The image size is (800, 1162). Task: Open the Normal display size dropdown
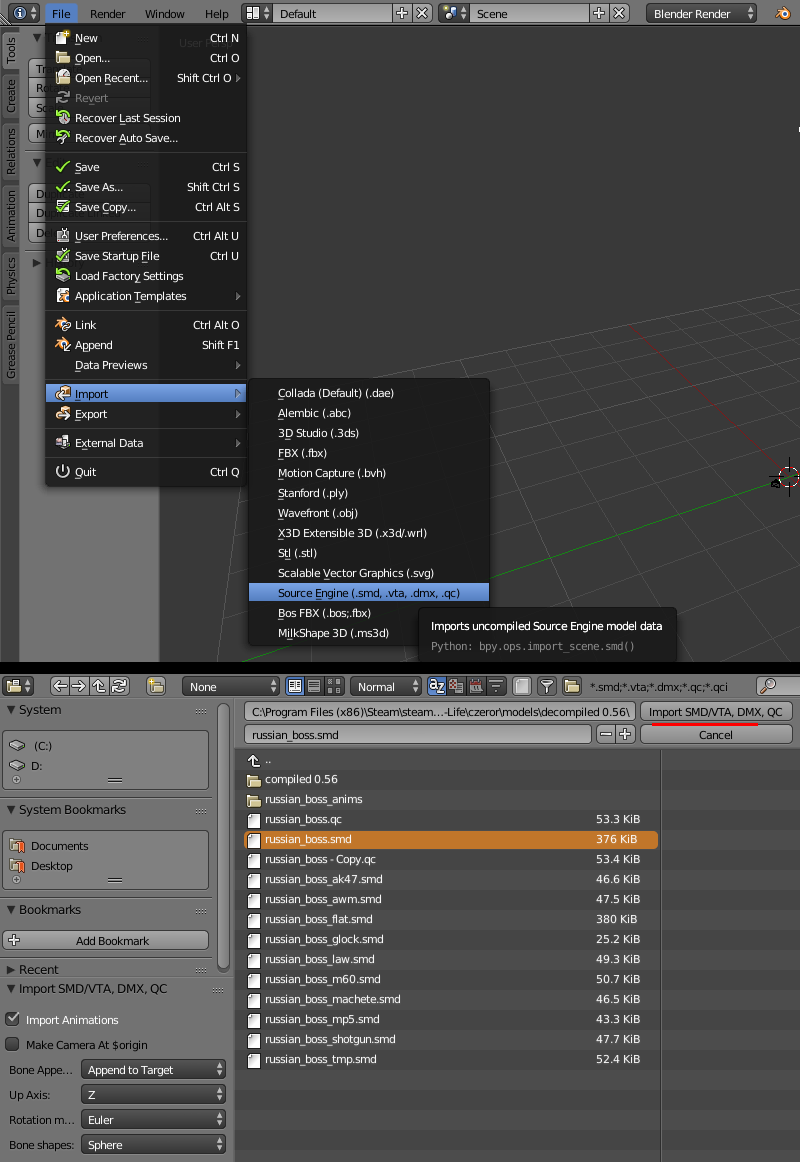click(385, 687)
